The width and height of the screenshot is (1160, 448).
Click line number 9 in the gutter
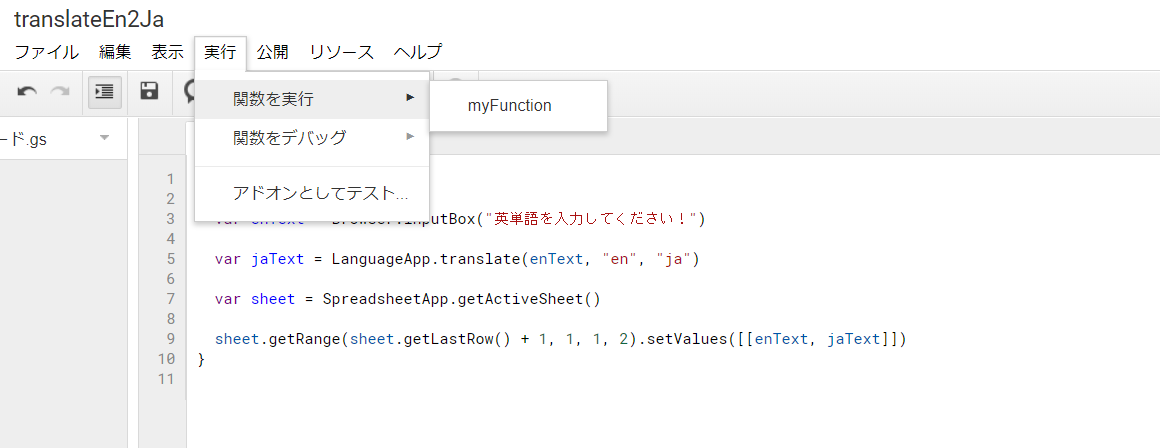click(x=170, y=338)
